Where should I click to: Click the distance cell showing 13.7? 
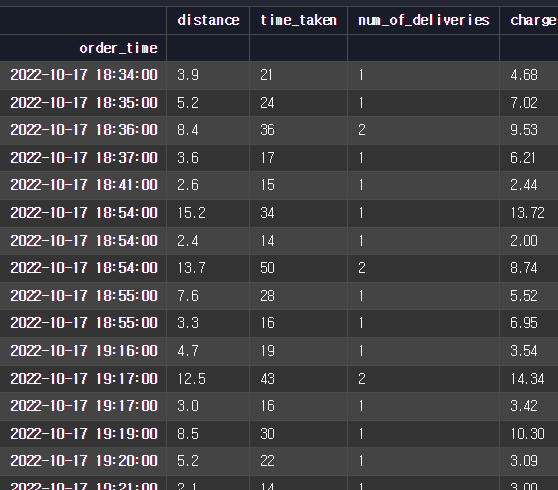[208, 268]
